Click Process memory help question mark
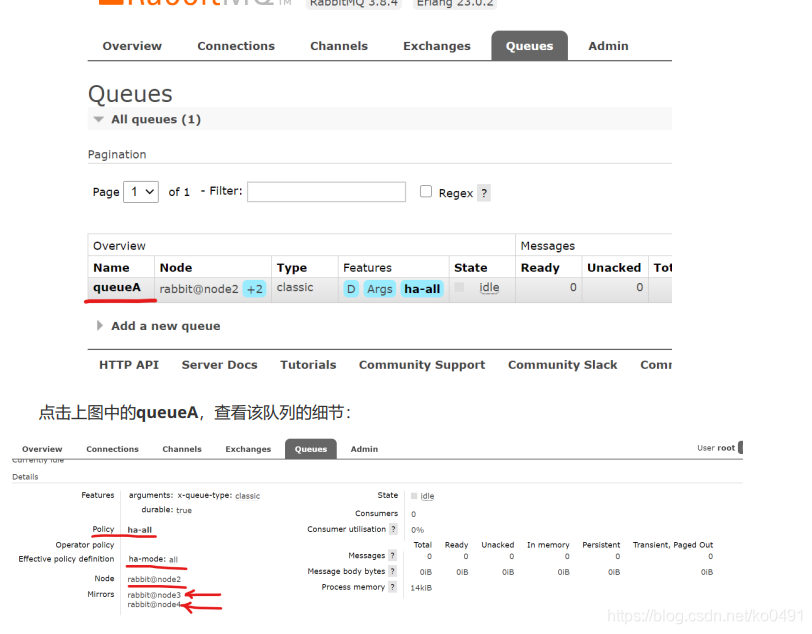Image resolution: width=812 pixels, height=634 pixels. (393, 587)
